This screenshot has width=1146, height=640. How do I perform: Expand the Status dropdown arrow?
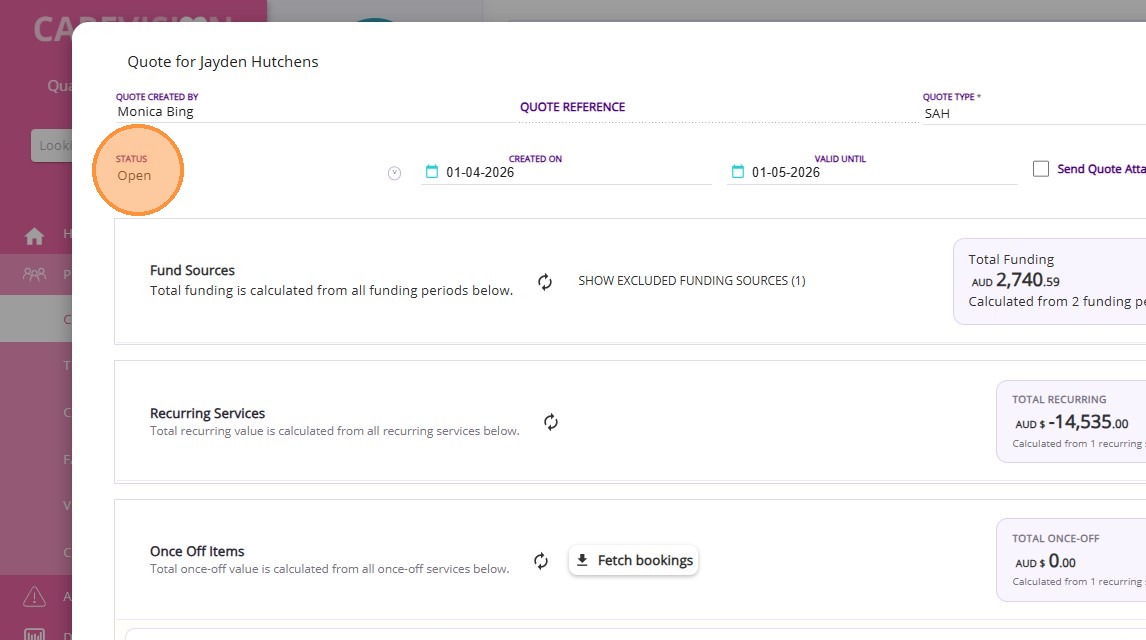tap(394, 173)
